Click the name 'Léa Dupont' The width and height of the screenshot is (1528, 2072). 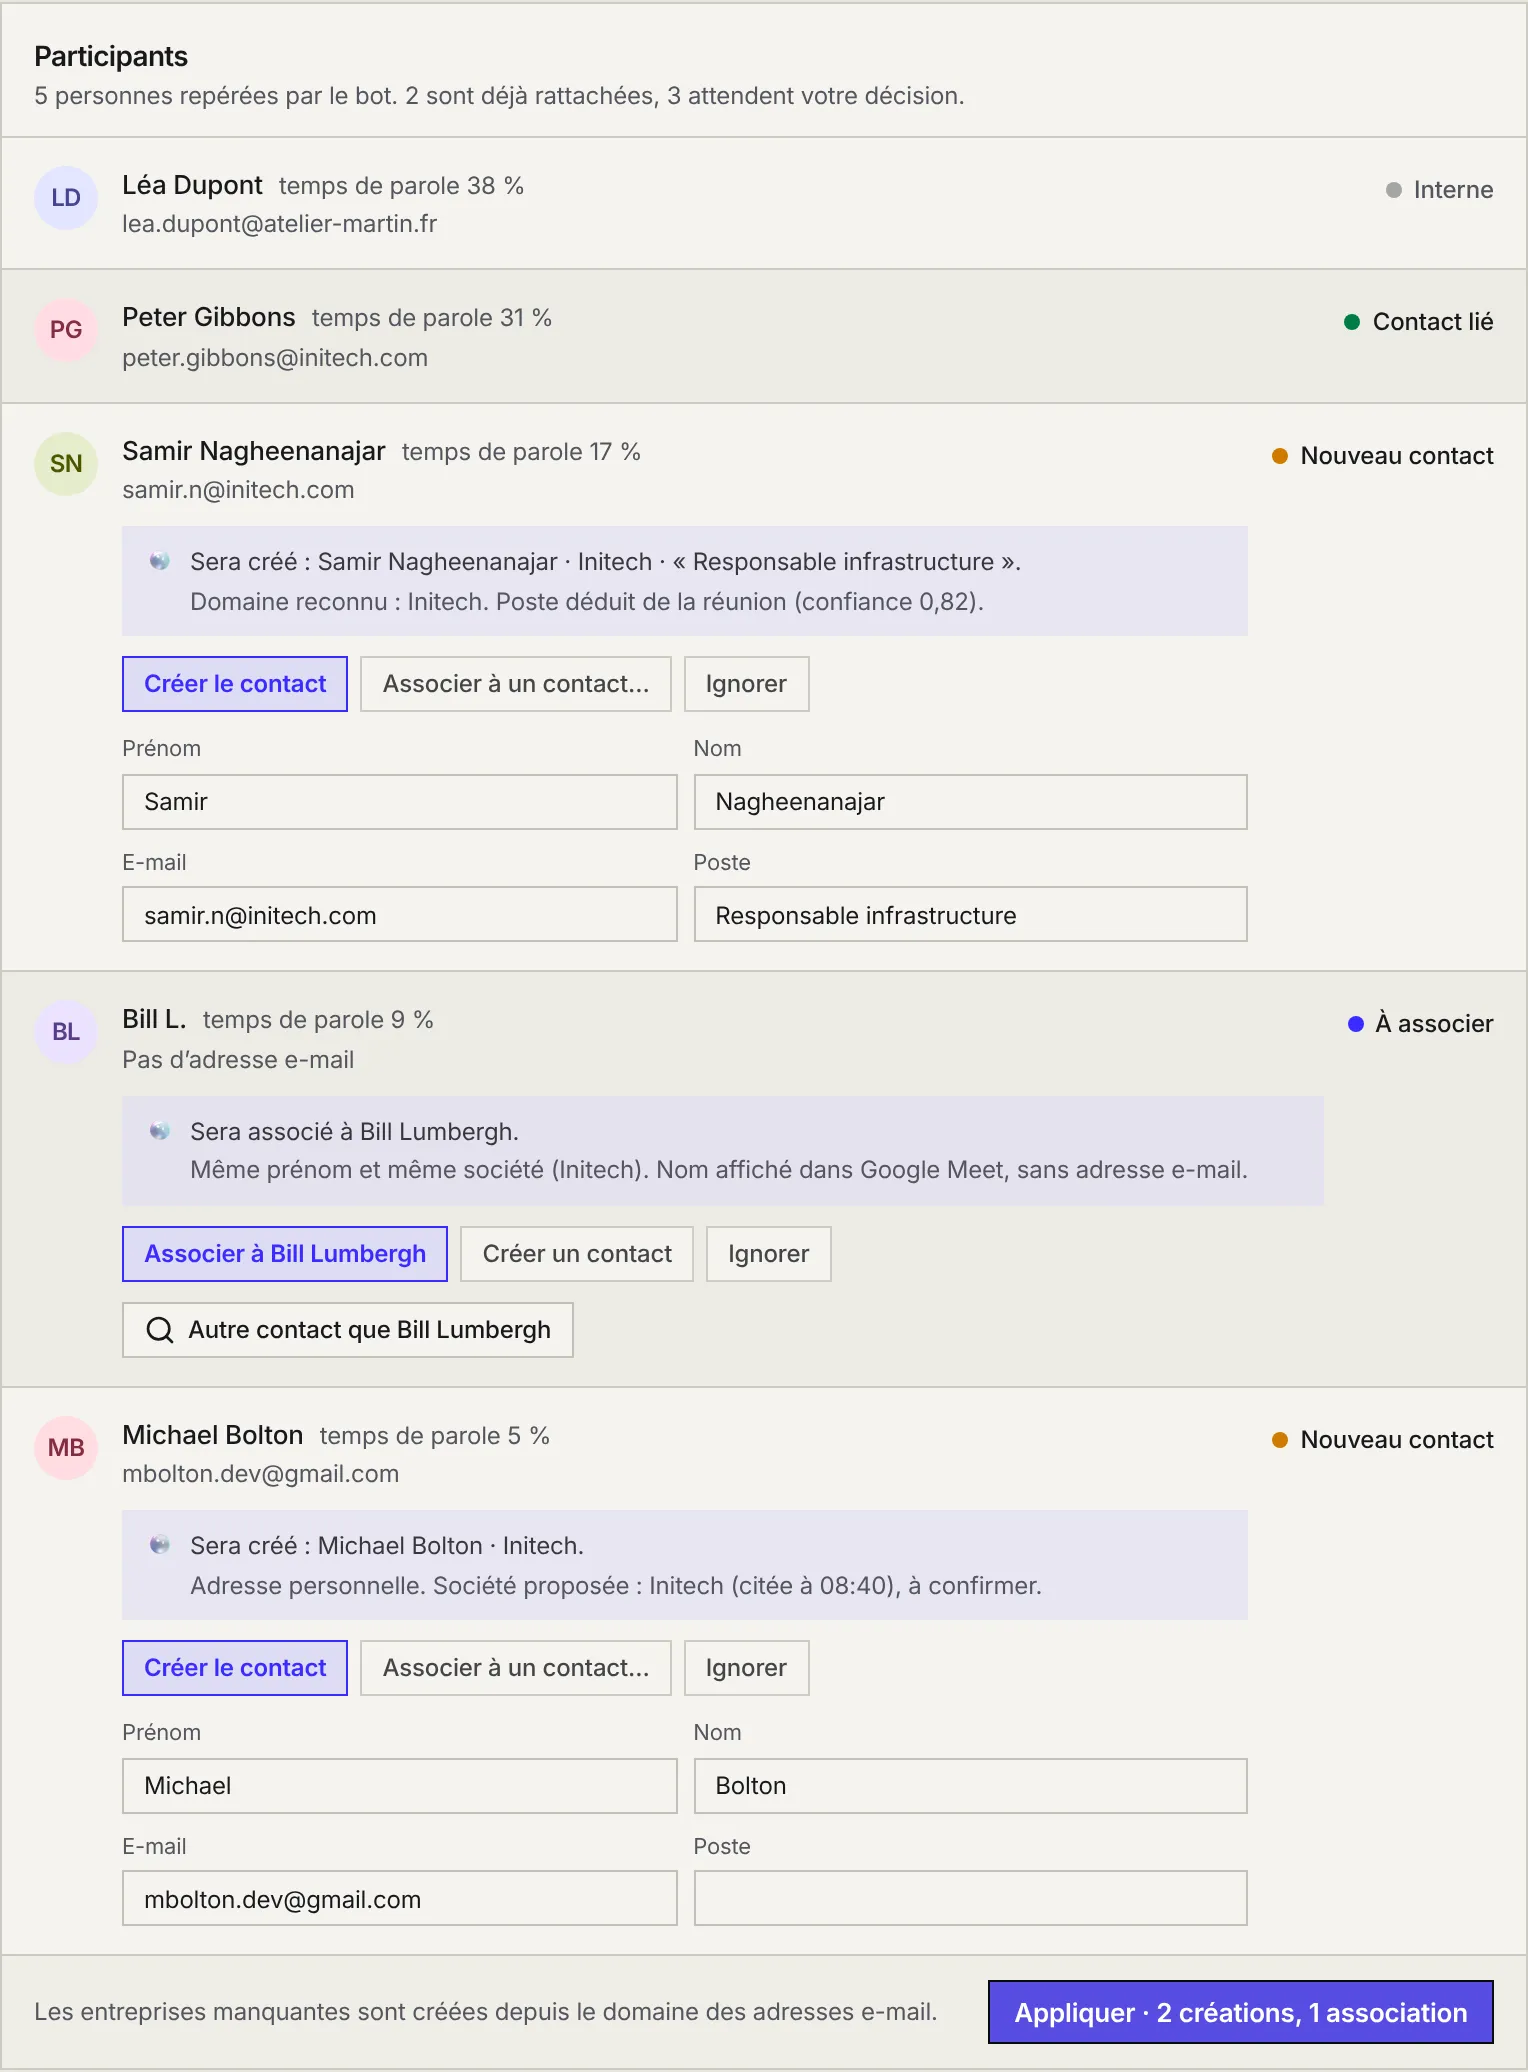pos(192,185)
